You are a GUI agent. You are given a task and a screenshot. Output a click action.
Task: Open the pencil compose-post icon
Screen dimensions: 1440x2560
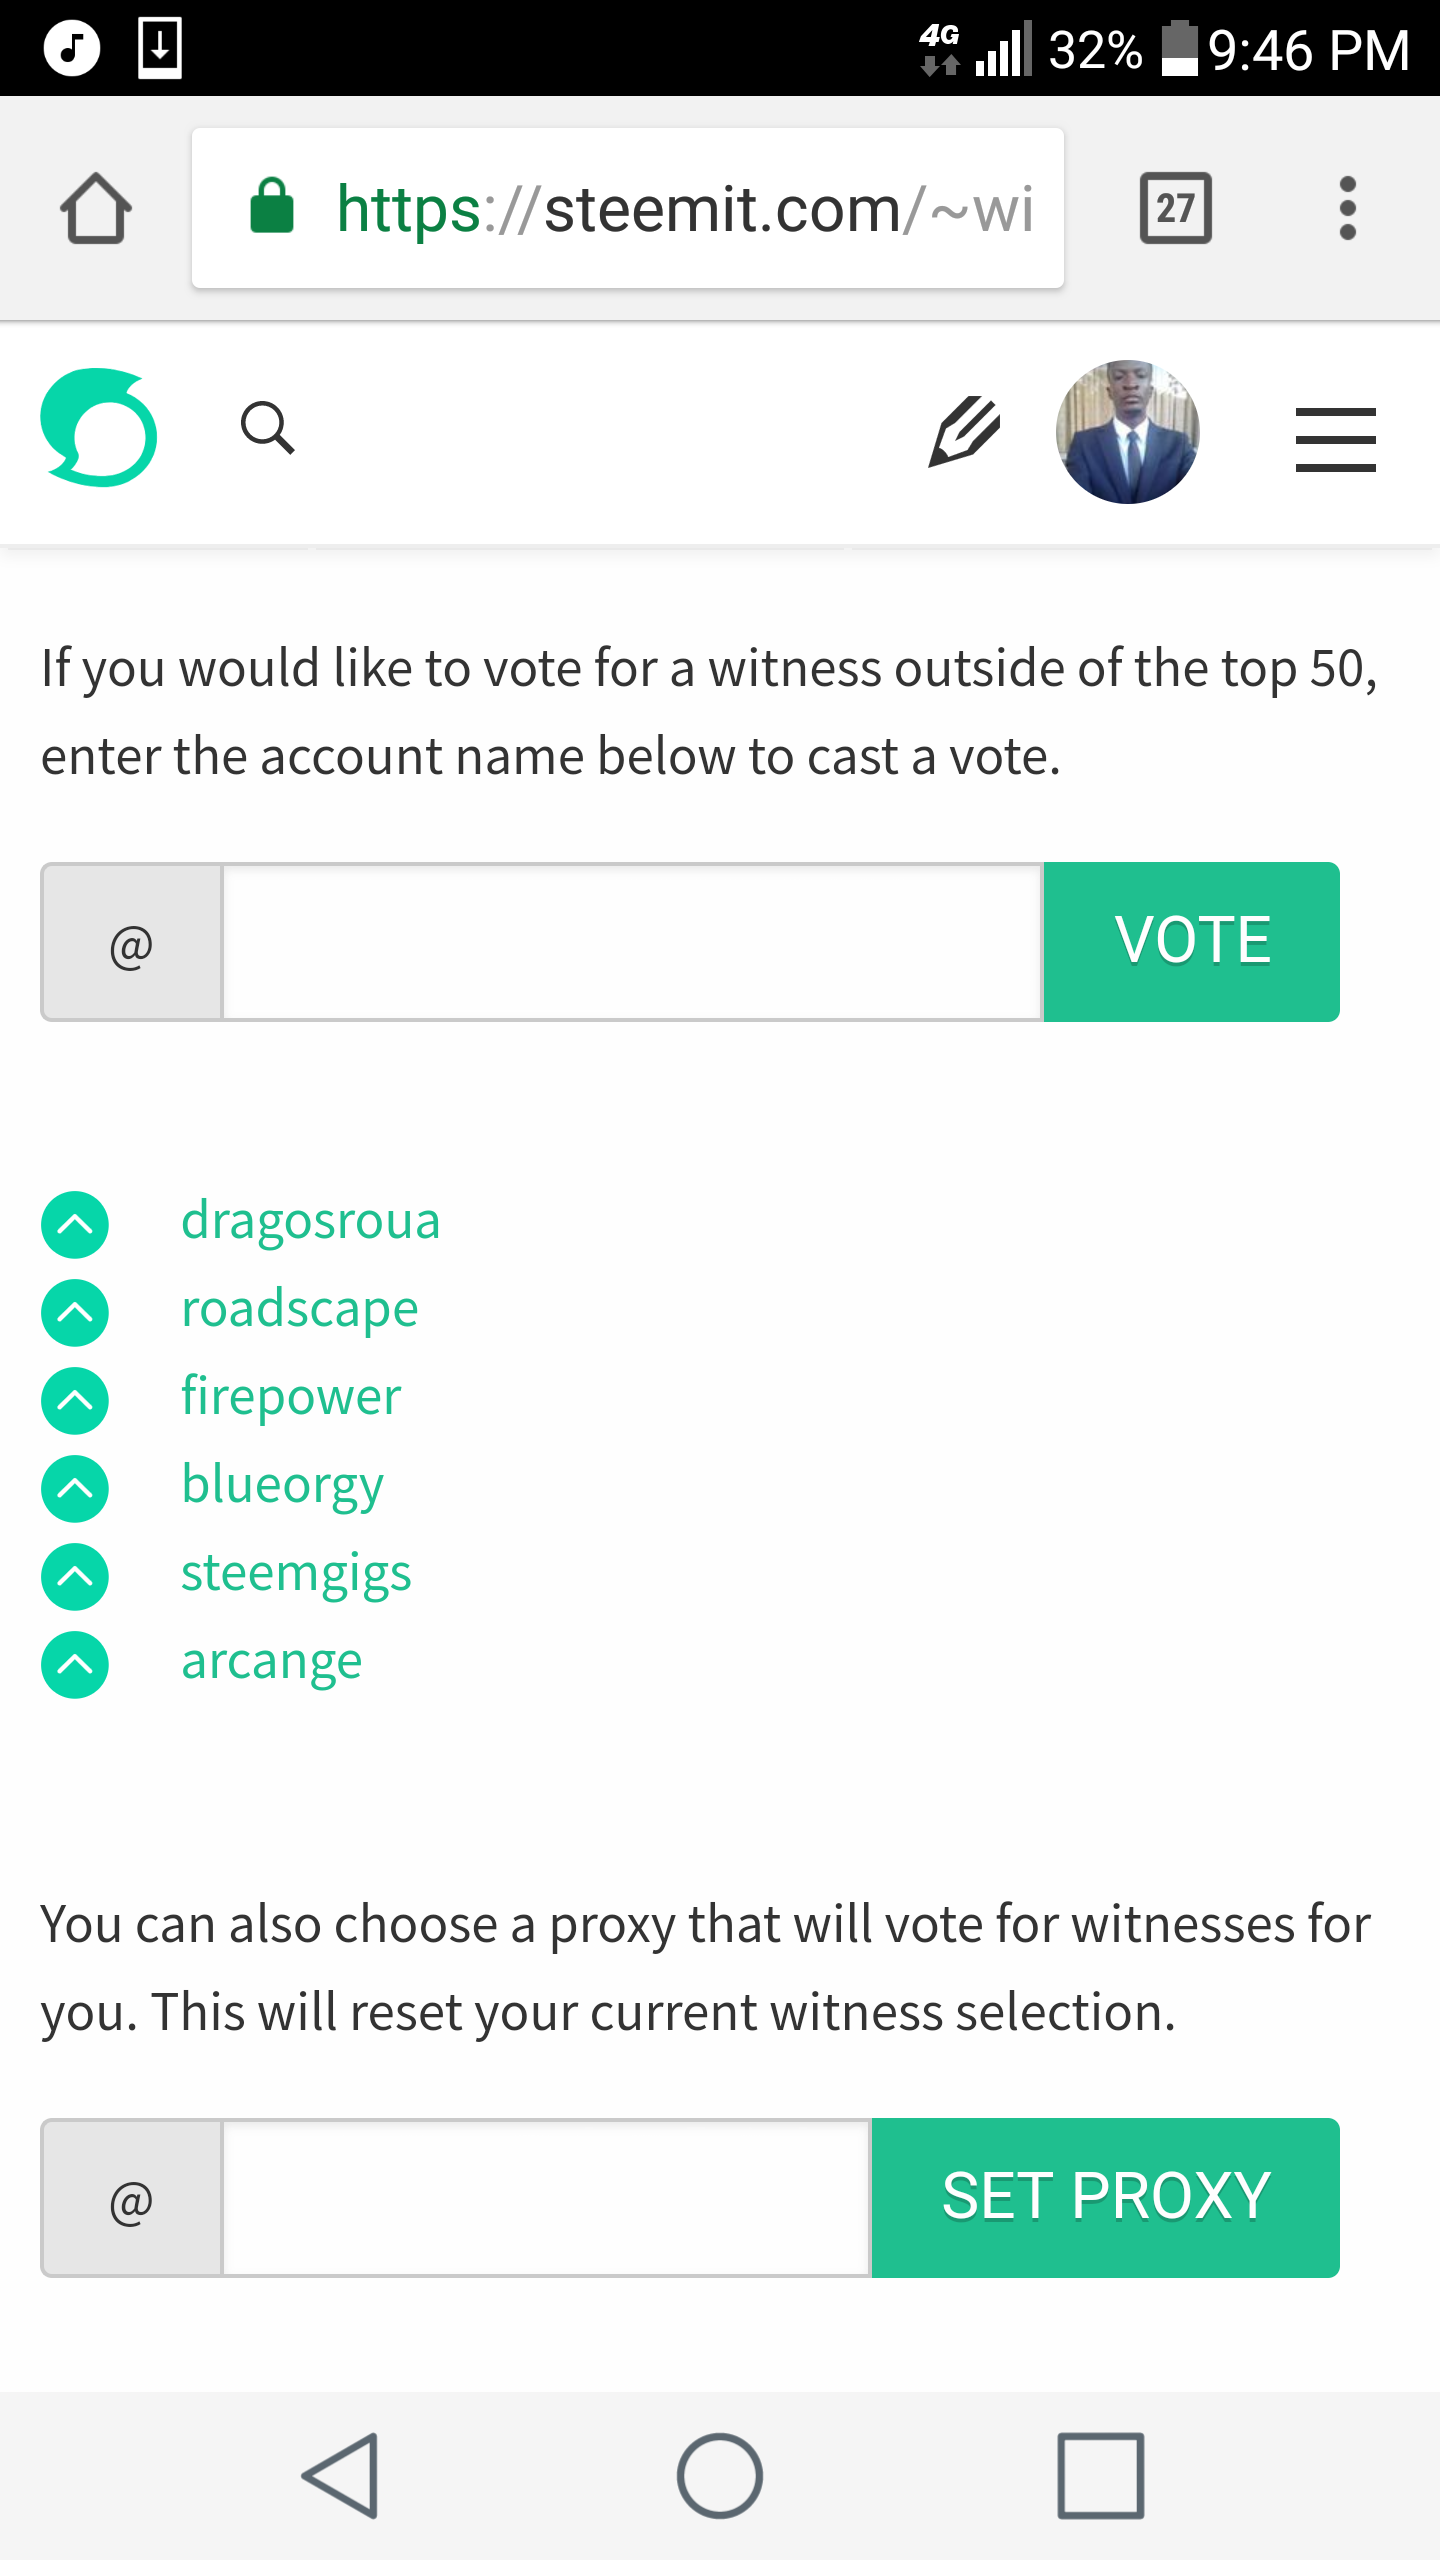coord(964,431)
